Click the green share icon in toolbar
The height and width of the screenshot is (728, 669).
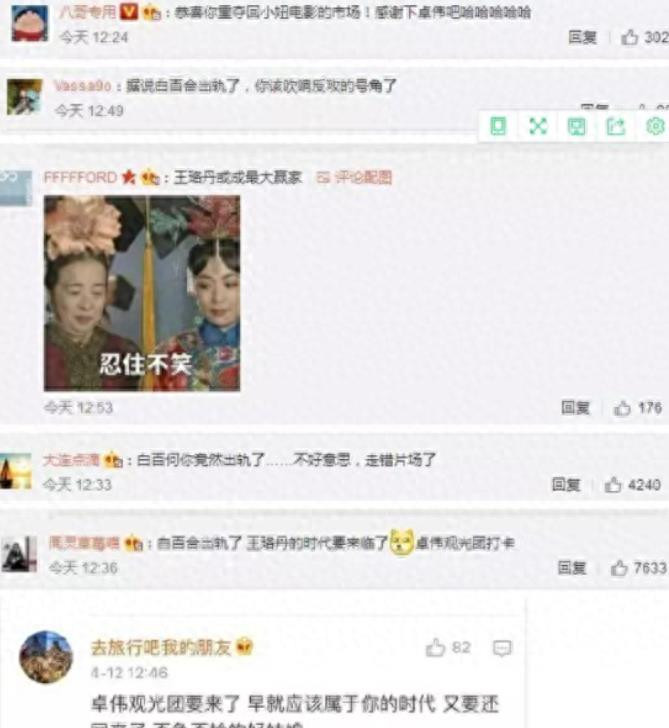tap(616, 126)
